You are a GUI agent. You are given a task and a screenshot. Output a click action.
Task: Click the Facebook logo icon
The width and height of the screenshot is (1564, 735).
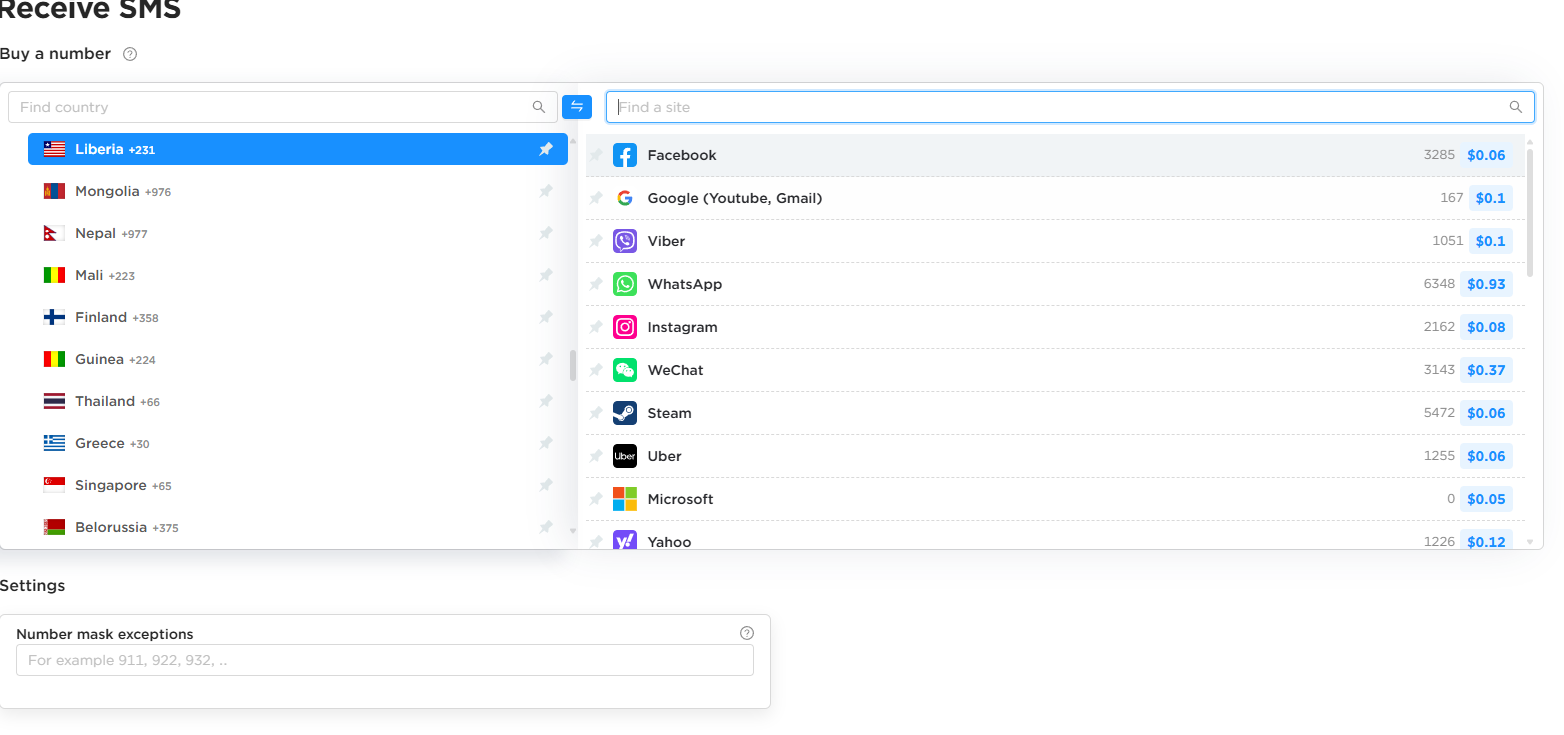[x=625, y=155]
